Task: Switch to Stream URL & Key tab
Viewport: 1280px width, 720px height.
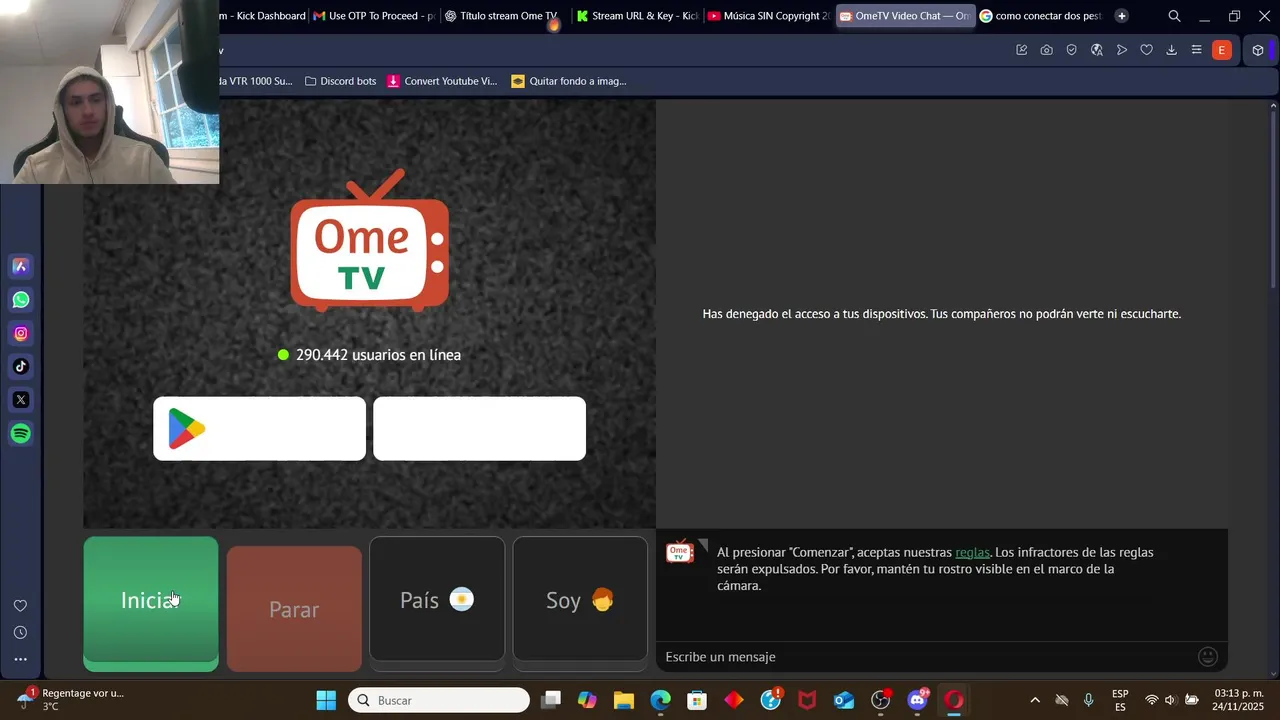Action: 637,16
